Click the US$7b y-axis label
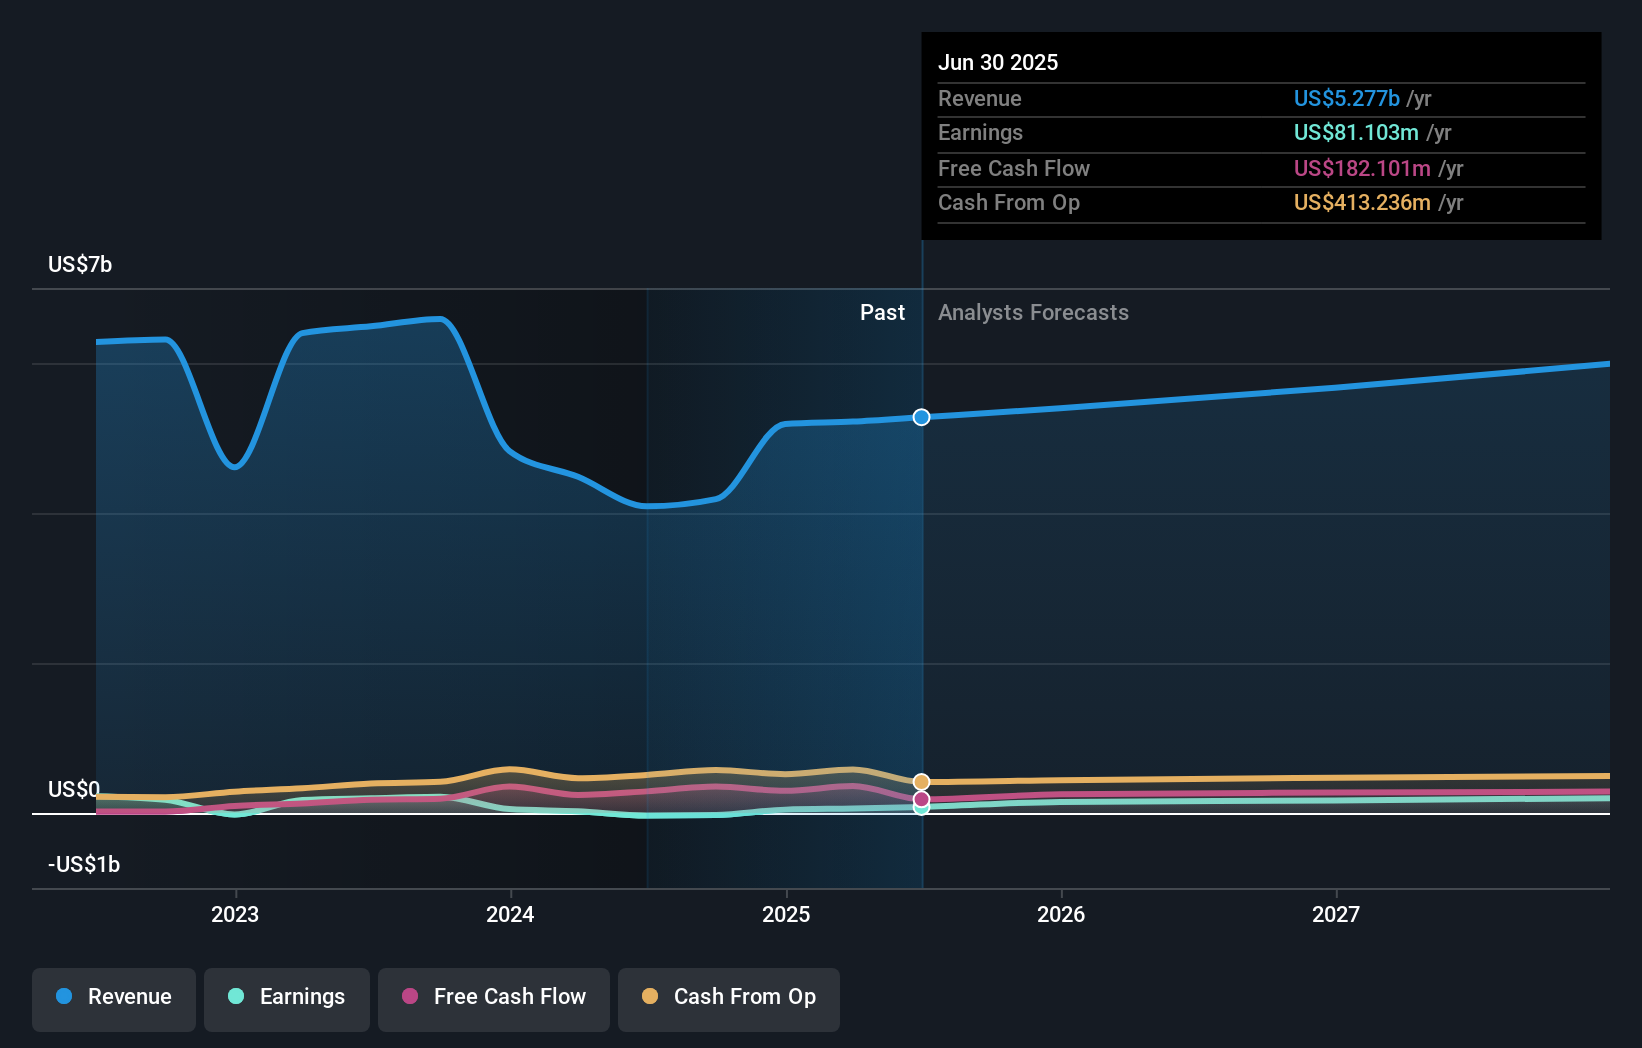Viewport: 1642px width, 1048px height. click(80, 264)
